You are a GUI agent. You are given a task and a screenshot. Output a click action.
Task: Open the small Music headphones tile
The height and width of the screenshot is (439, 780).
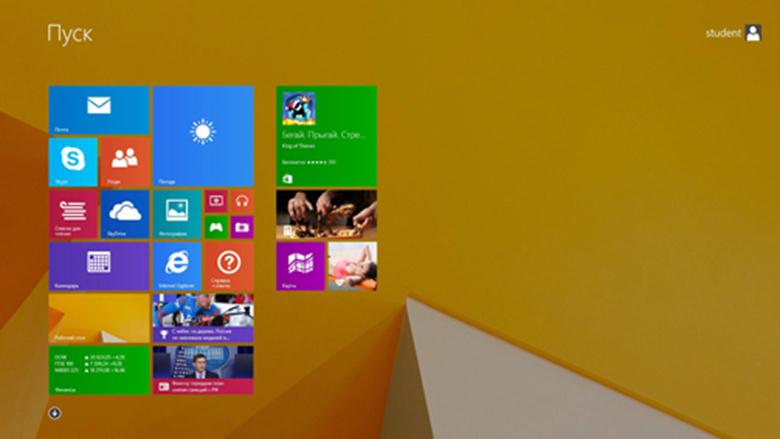tap(242, 201)
